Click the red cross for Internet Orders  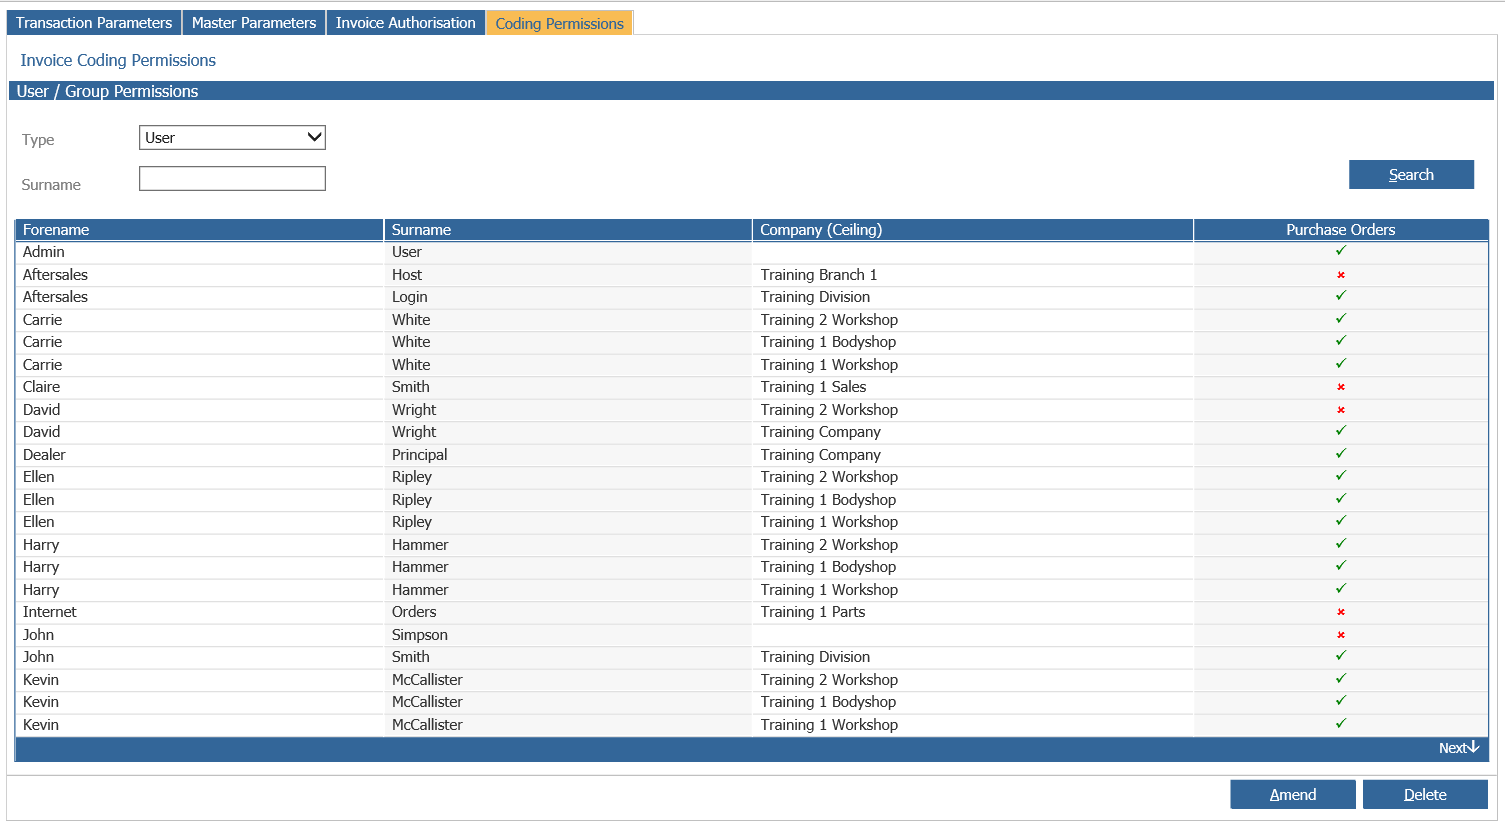[1340, 612]
